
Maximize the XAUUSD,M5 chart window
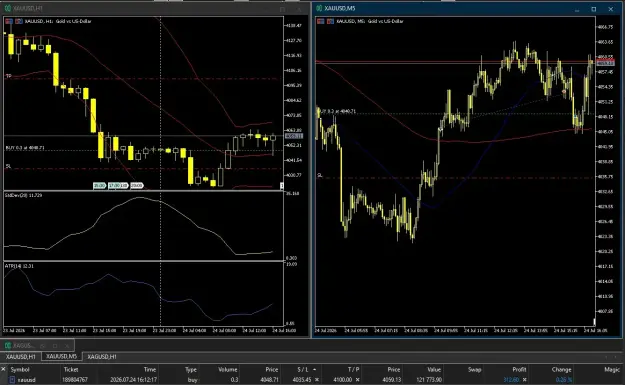point(594,9)
